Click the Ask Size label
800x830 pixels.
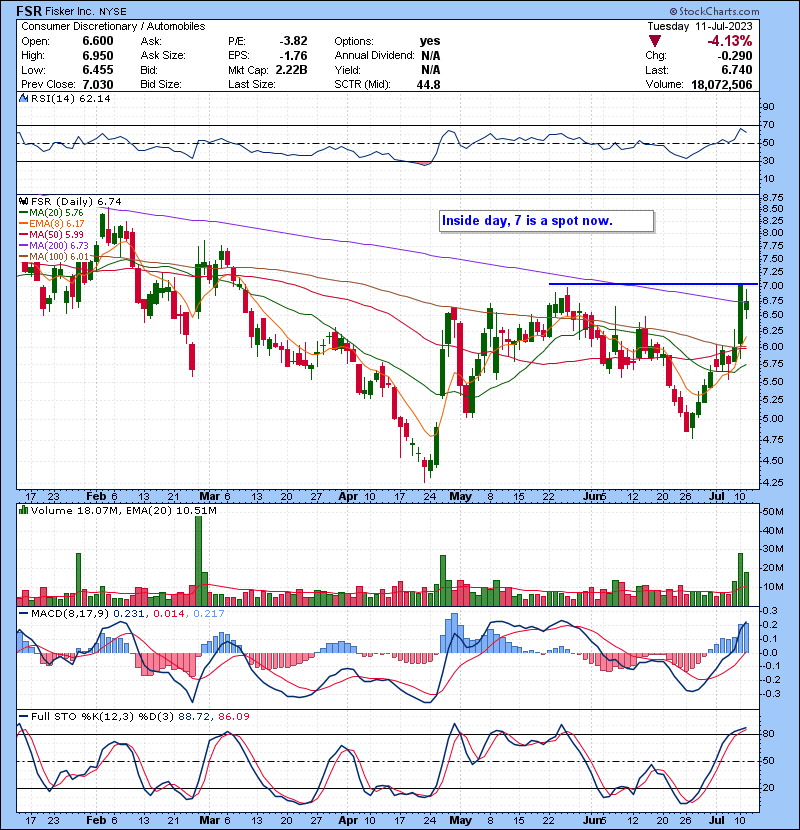click(x=163, y=56)
